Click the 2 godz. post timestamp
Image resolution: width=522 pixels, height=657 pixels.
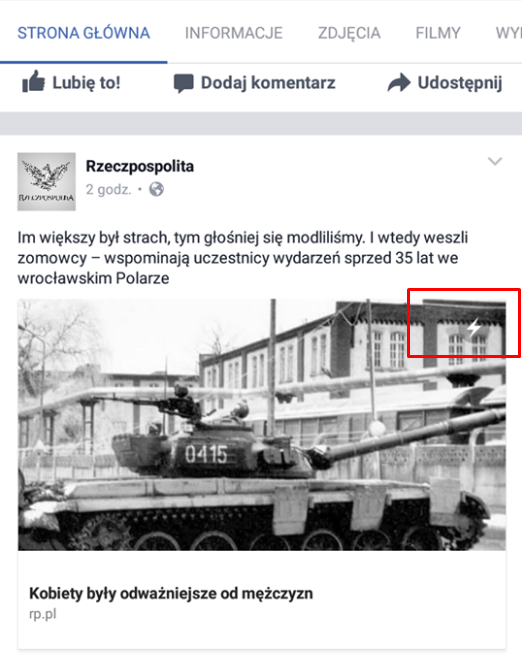109,190
